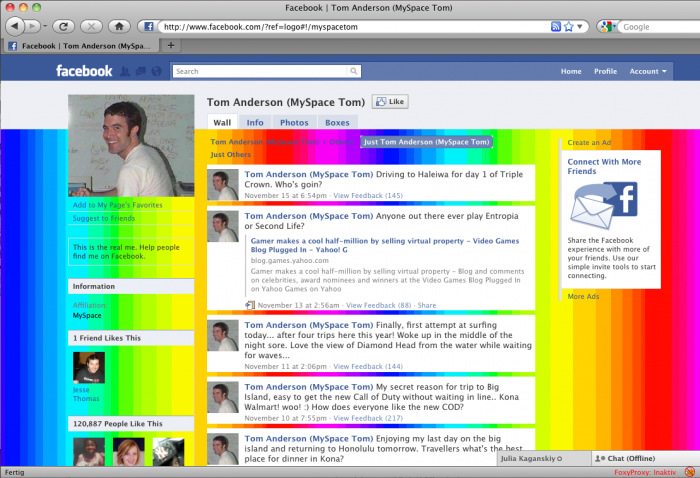Click the browser Back arrow button

[x=14, y=26]
